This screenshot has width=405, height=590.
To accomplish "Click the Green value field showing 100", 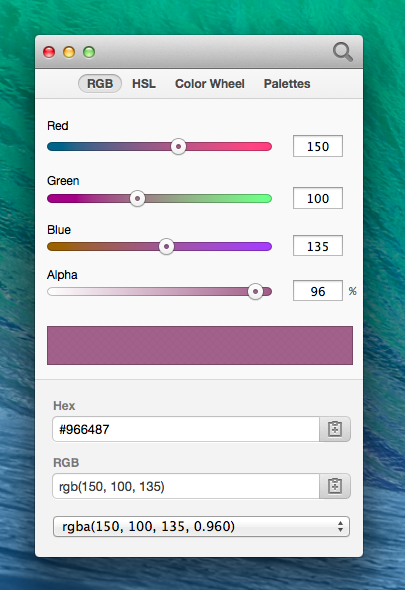I will 318,198.
